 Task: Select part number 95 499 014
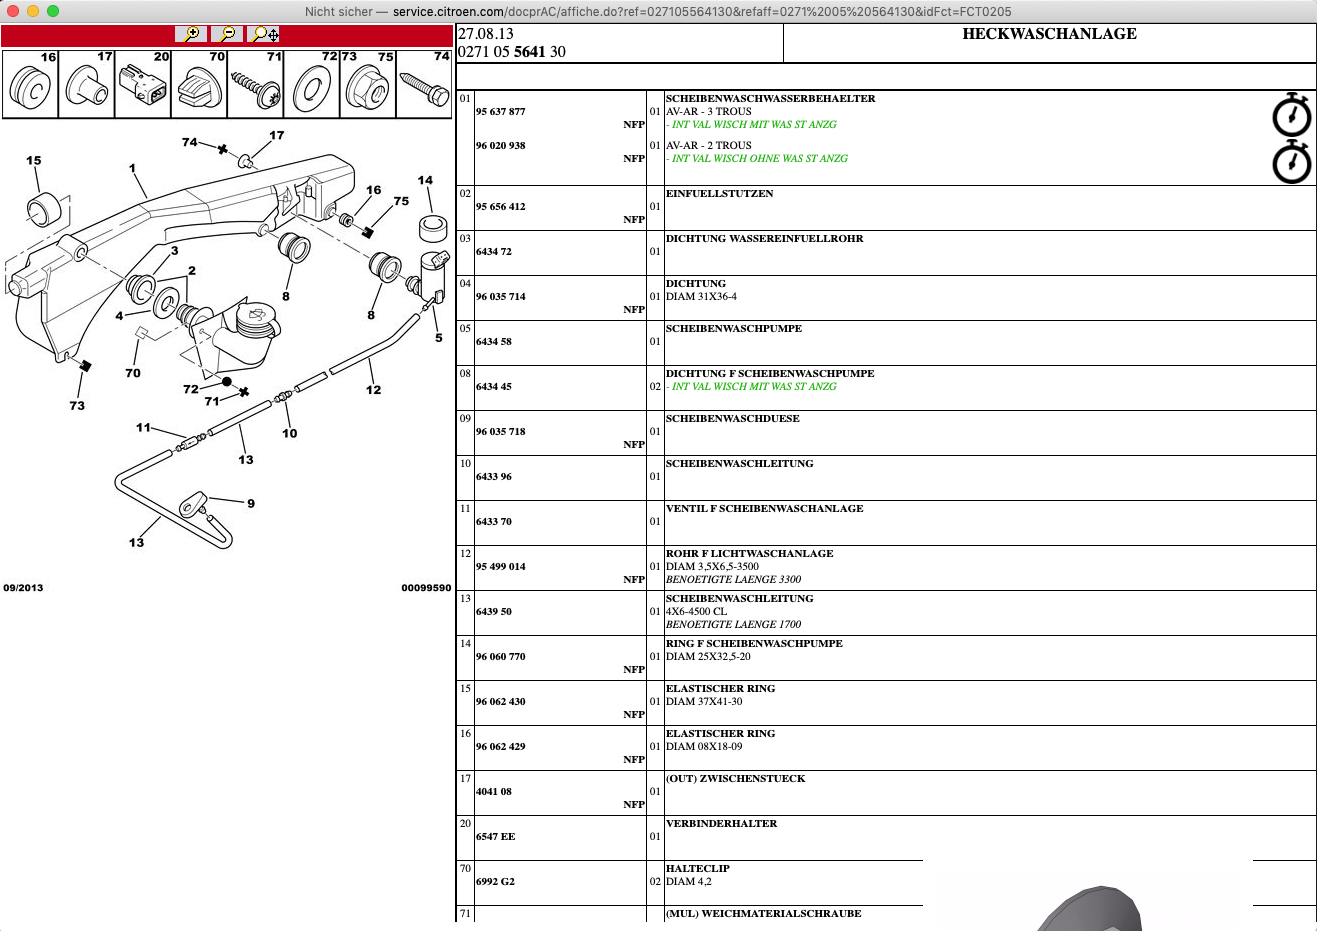click(501, 566)
